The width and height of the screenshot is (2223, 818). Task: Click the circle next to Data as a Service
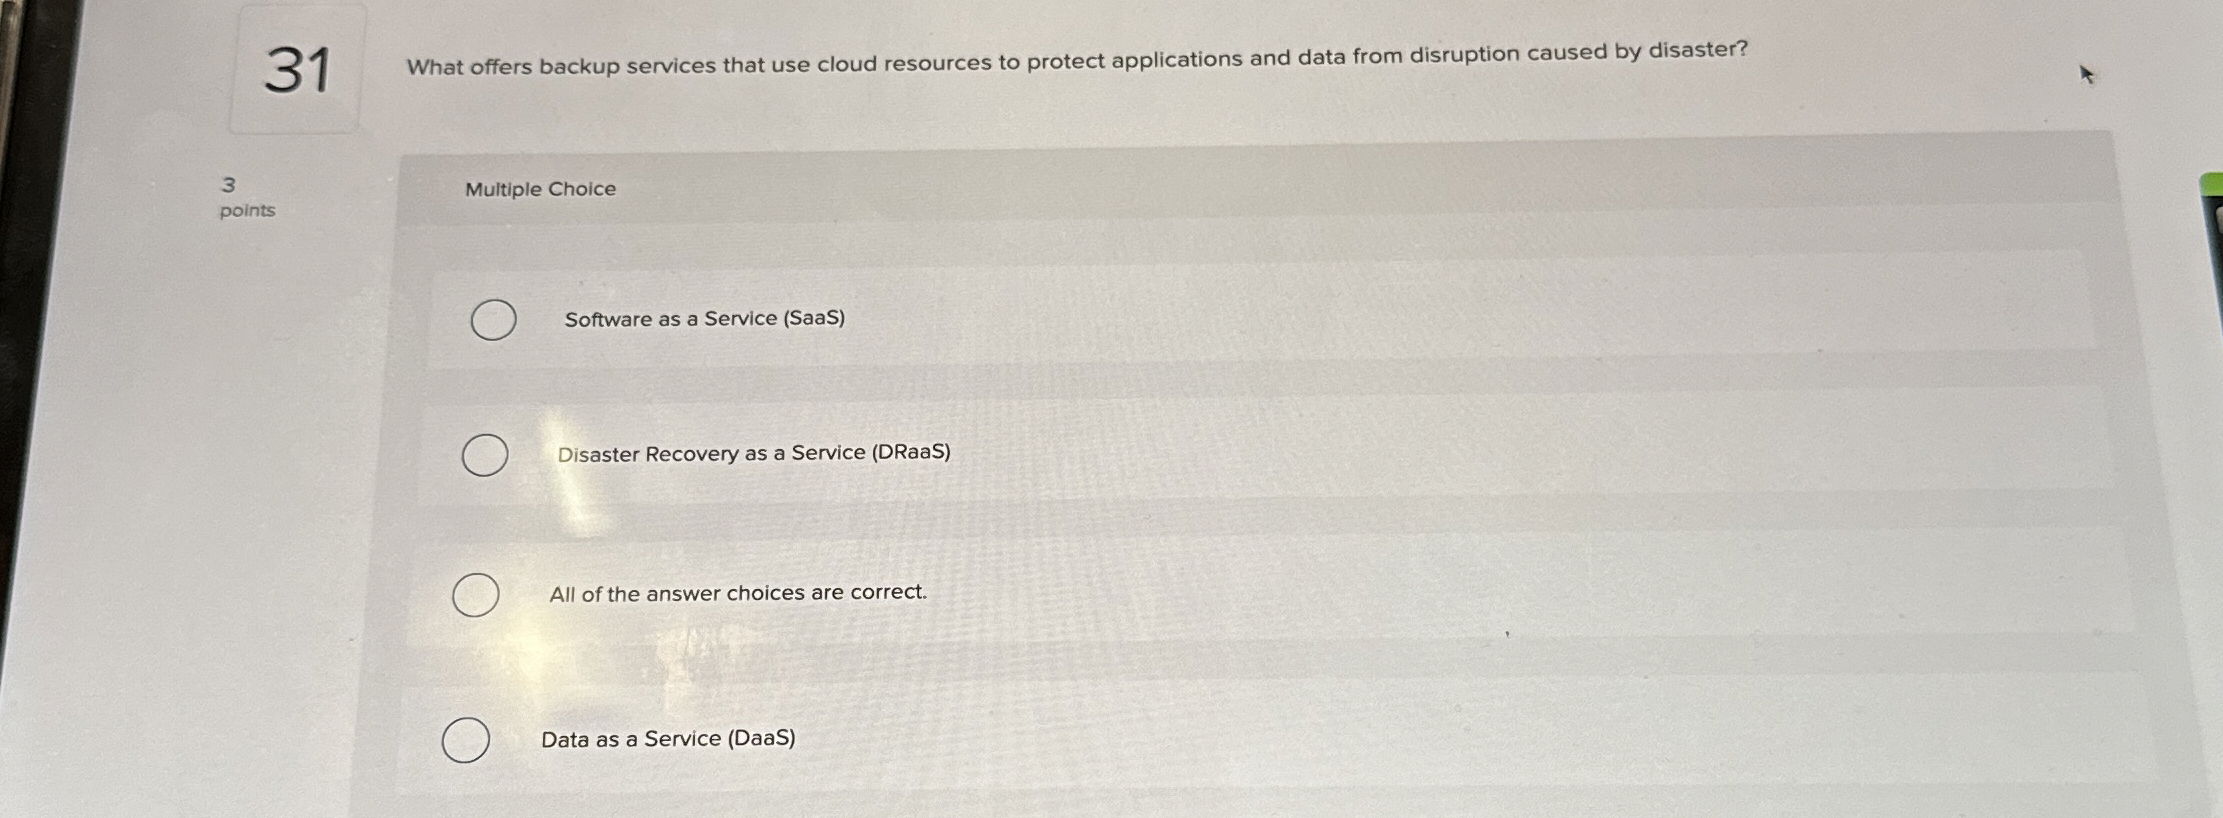coord(468,738)
